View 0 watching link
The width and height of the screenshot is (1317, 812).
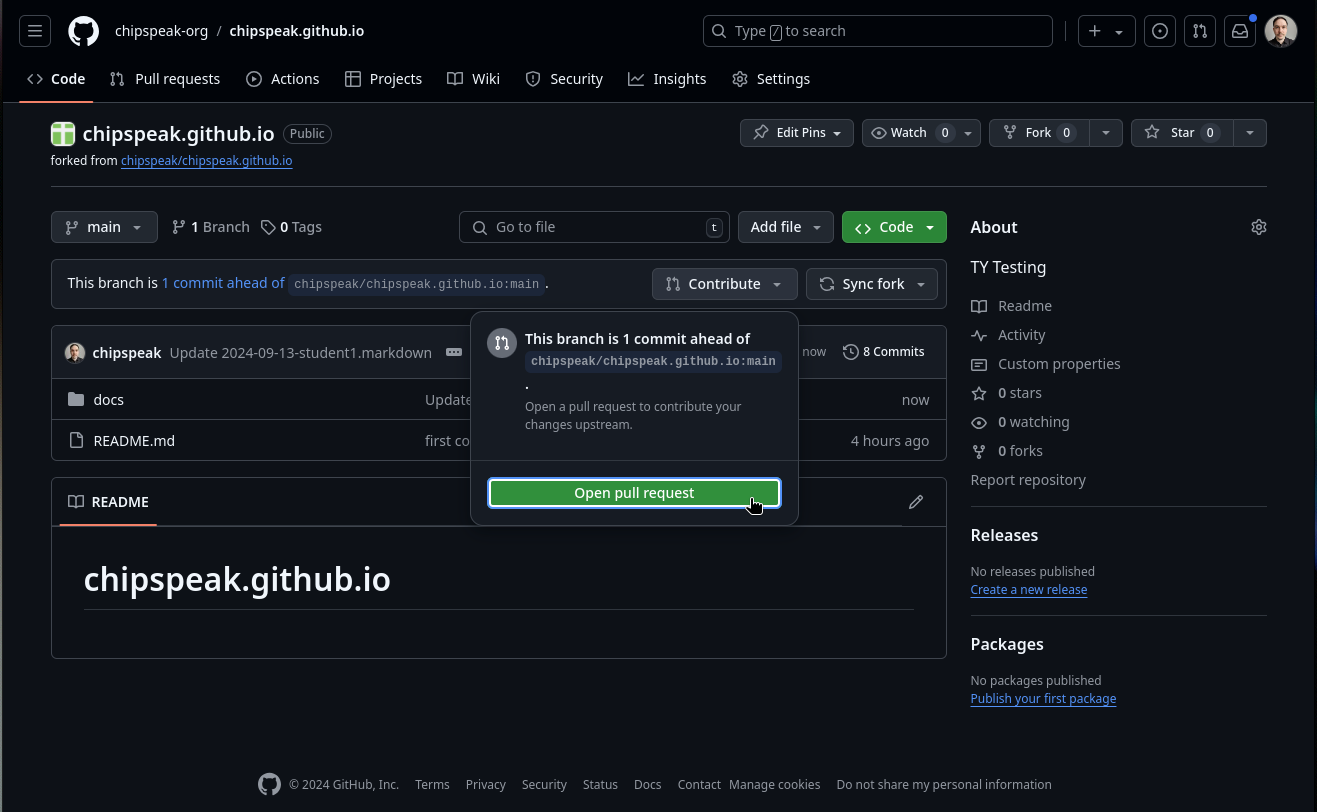click(1020, 422)
